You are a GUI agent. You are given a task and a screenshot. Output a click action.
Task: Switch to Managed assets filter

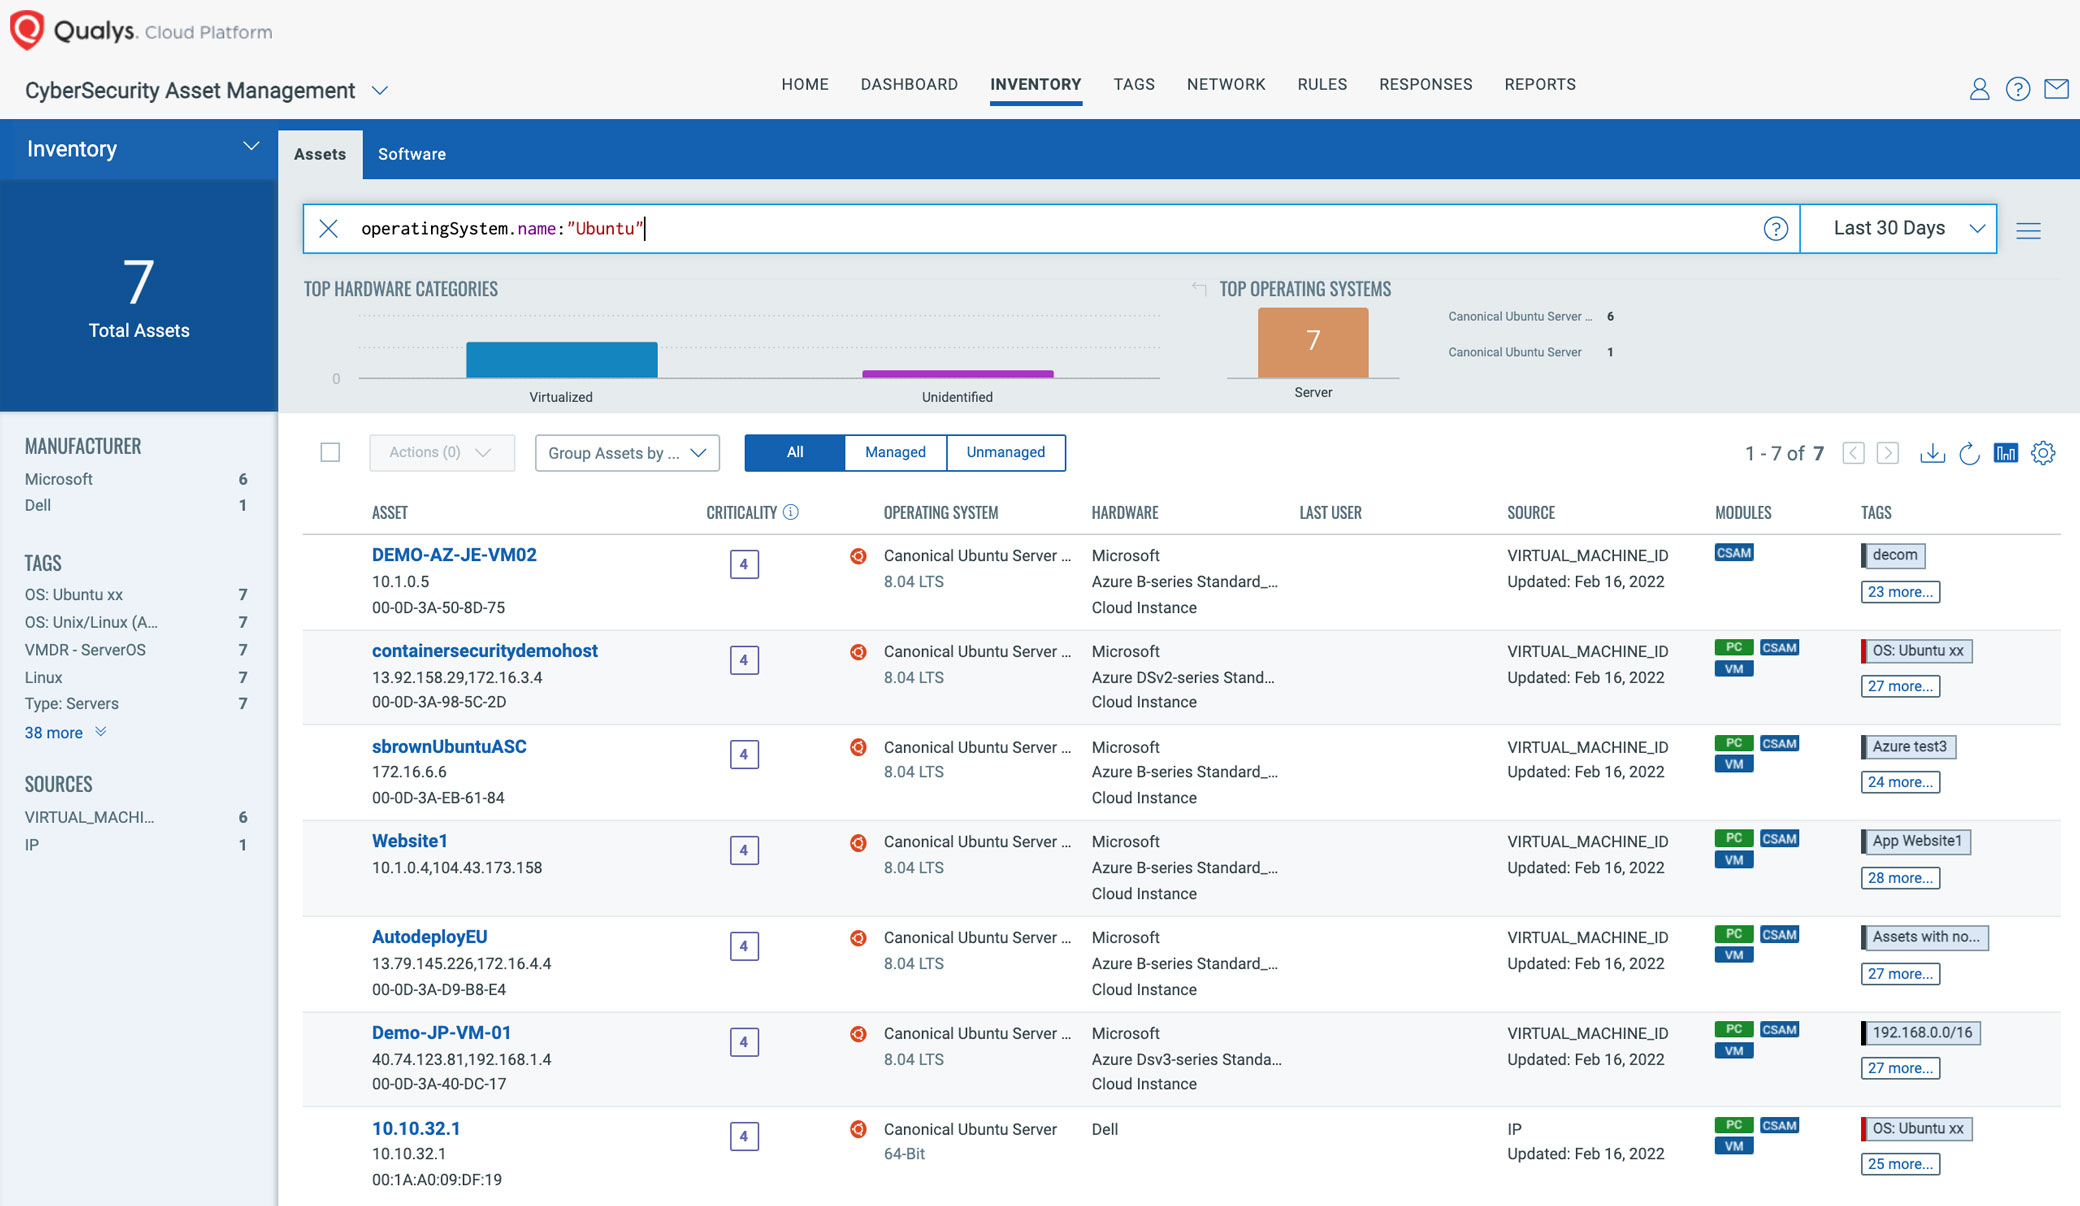pos(895,452)
